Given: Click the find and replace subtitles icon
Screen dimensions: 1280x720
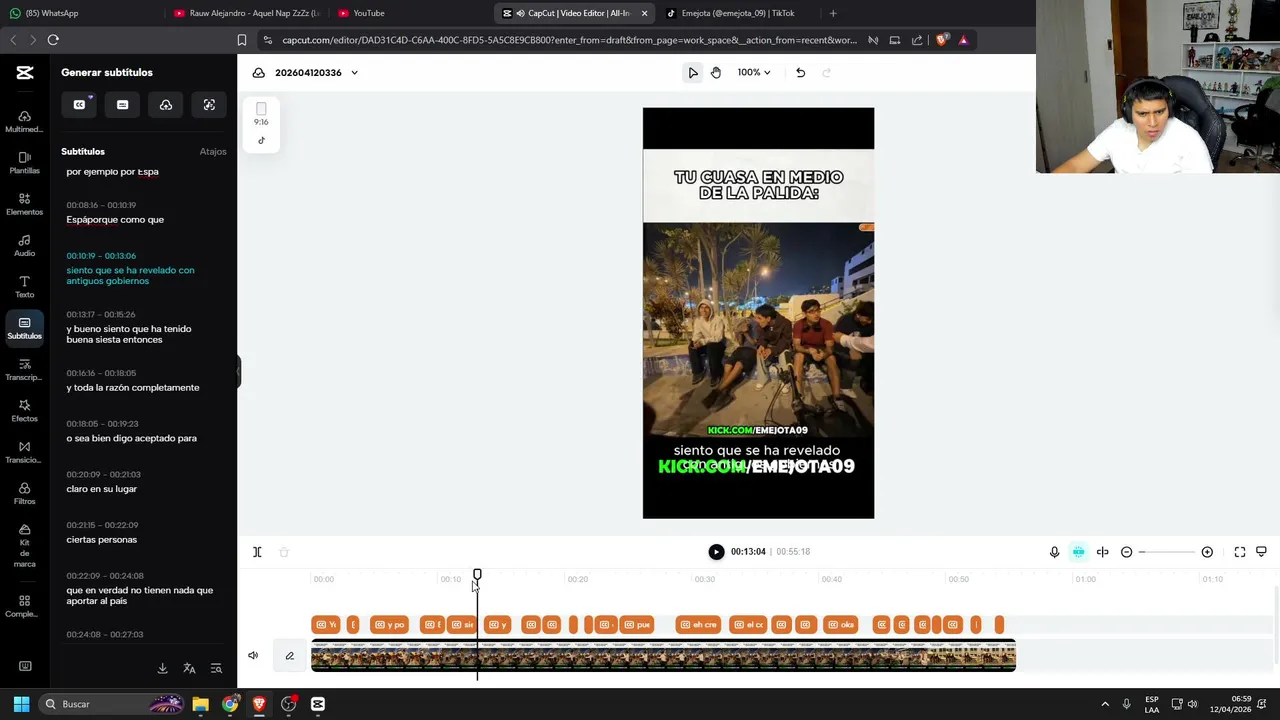Looking at the screenshot, I should click(216, 668).
